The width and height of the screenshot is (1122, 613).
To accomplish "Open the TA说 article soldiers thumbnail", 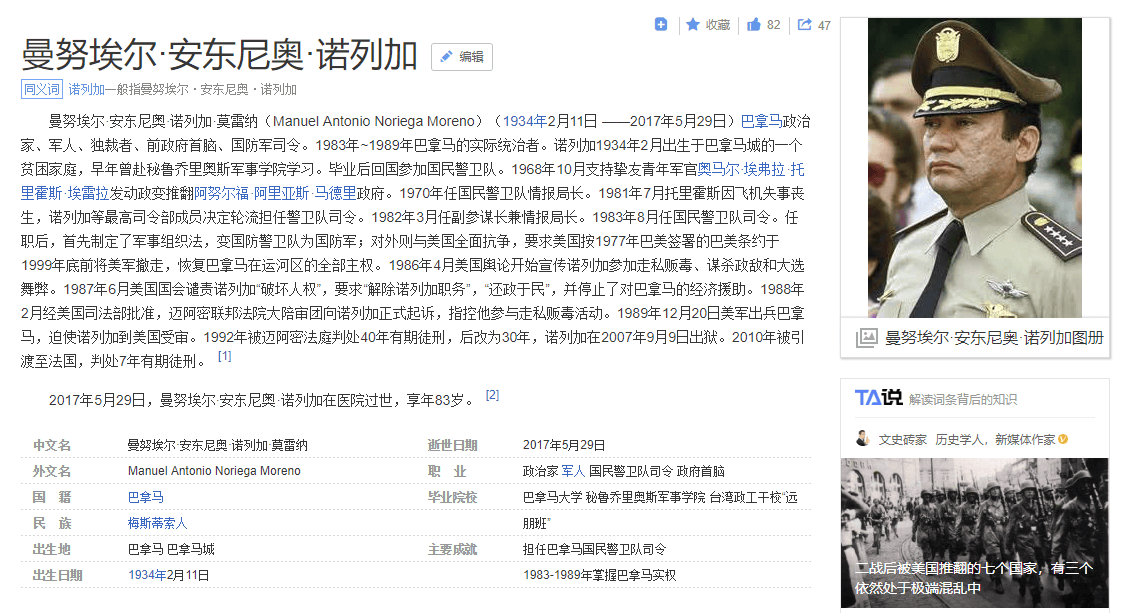I will coord(975,532).
